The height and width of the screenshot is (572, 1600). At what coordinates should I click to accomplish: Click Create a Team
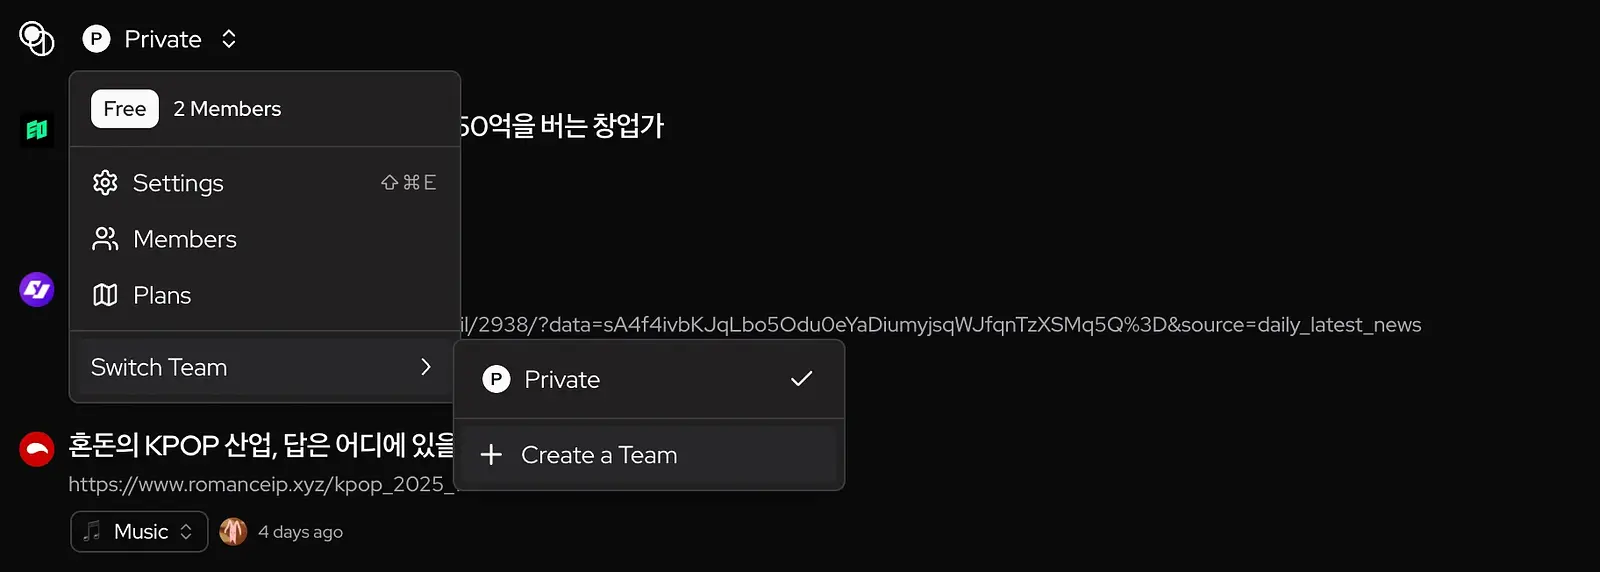point(649,455)
